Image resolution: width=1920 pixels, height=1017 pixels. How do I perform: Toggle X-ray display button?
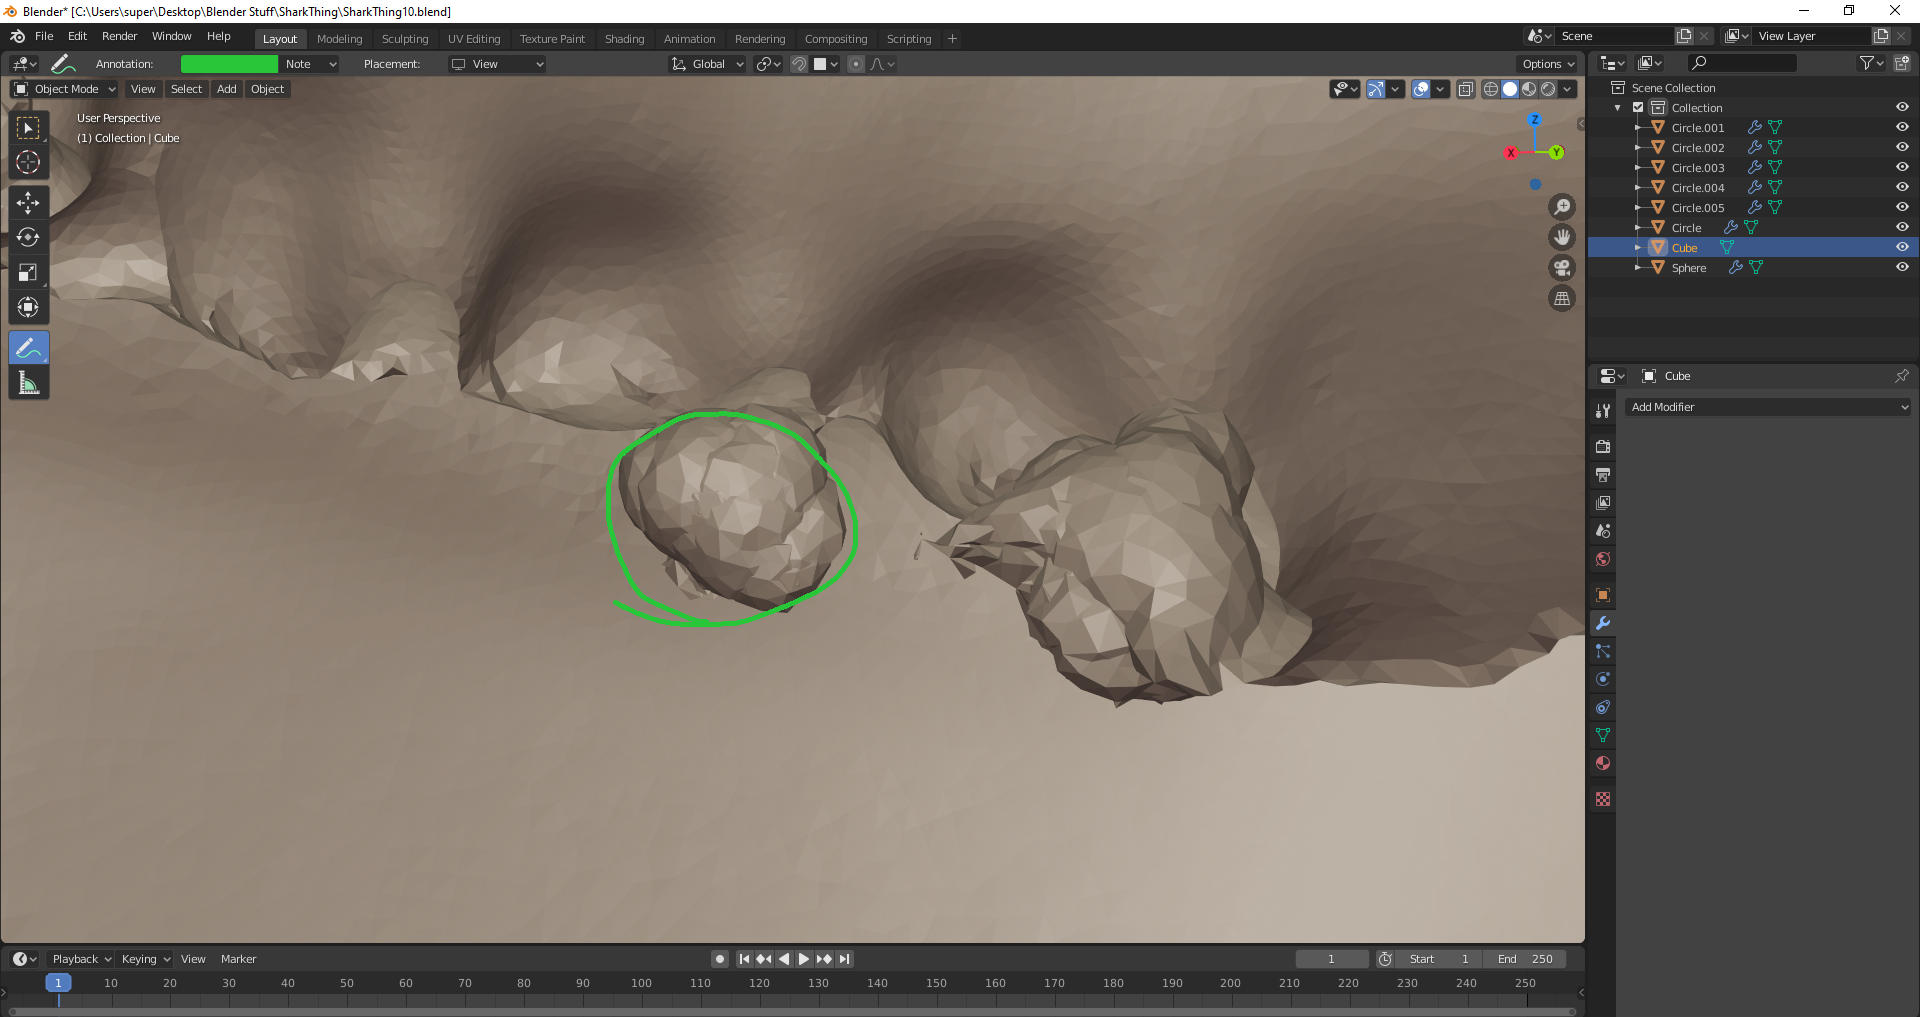pyautogui.click(x=1465, y=90)
